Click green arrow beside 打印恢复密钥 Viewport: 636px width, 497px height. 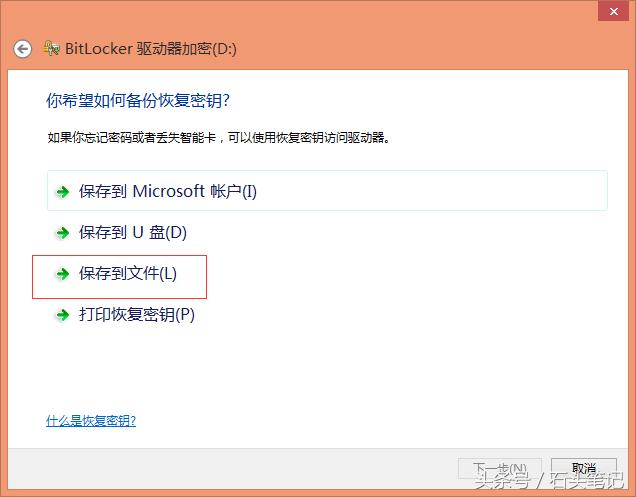coord(63,315)
